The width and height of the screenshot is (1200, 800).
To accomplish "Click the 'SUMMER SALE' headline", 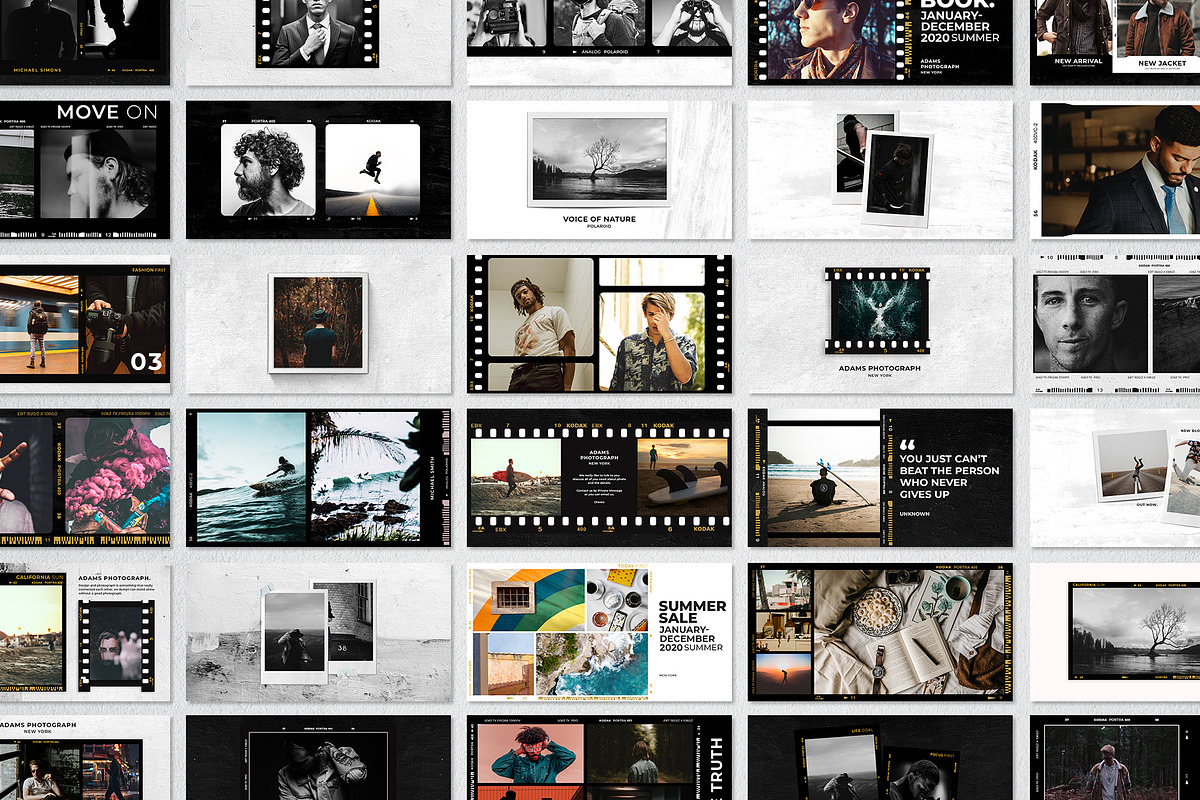I will [x=692, y=612].
